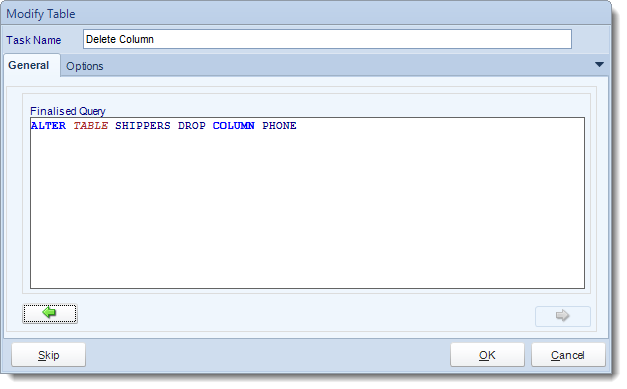
Task: Click the ALTER keyword in query
Action: 48,126
